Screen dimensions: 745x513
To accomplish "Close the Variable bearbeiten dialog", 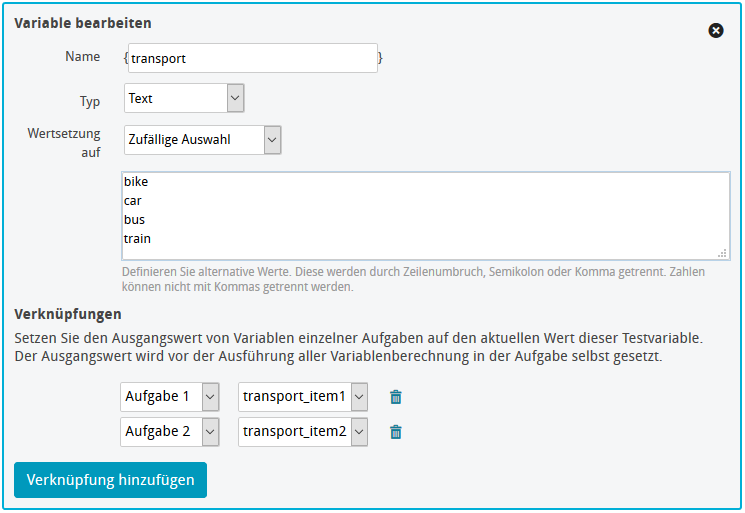I will [716, 31].
